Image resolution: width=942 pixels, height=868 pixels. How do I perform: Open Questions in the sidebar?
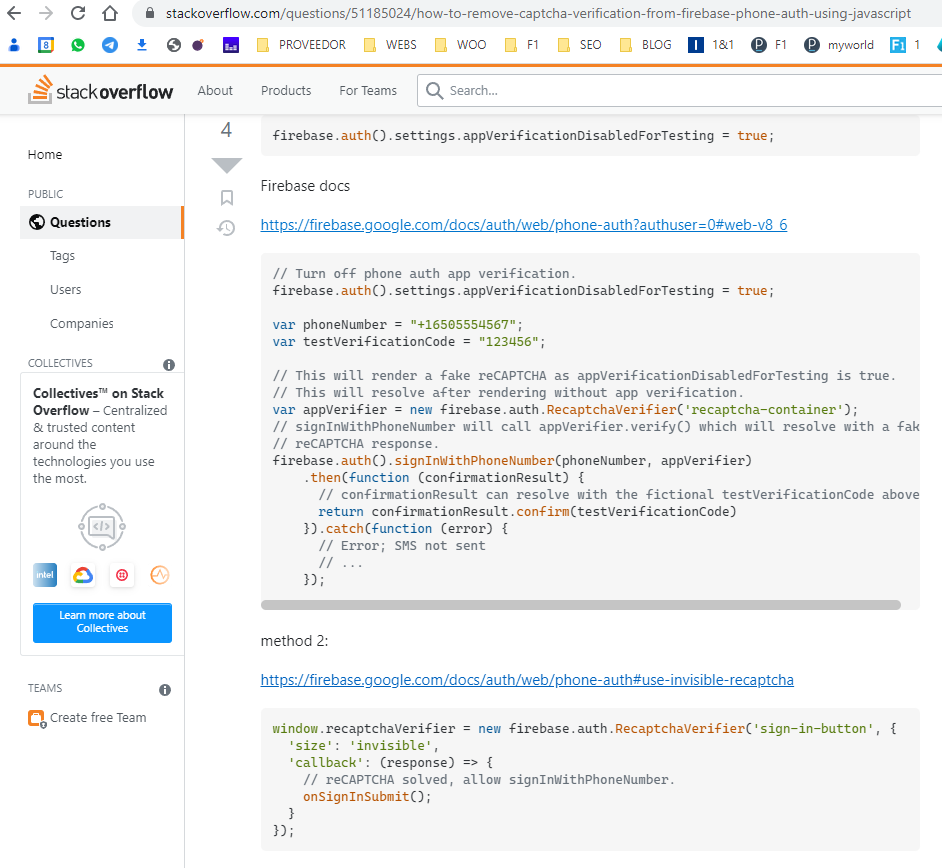[x=101, y=222]
